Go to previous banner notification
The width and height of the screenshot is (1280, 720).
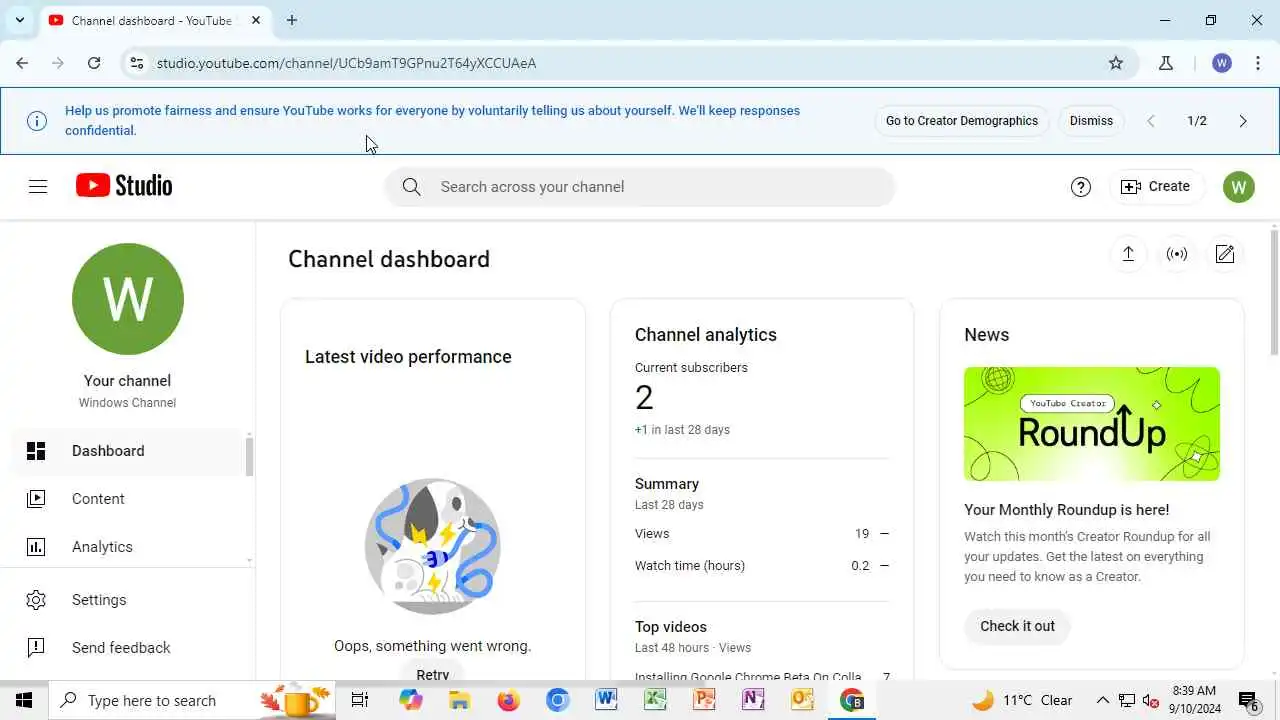(1151, 121)
